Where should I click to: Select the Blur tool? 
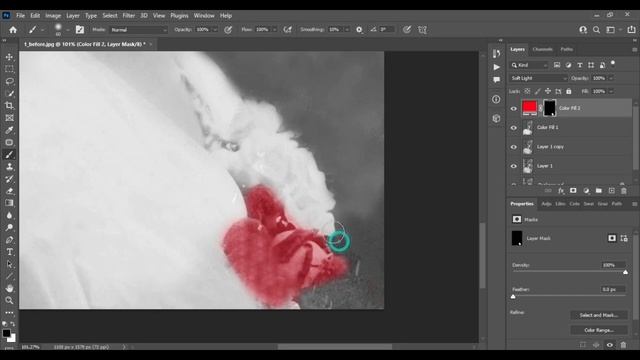(x=9, y=215)
